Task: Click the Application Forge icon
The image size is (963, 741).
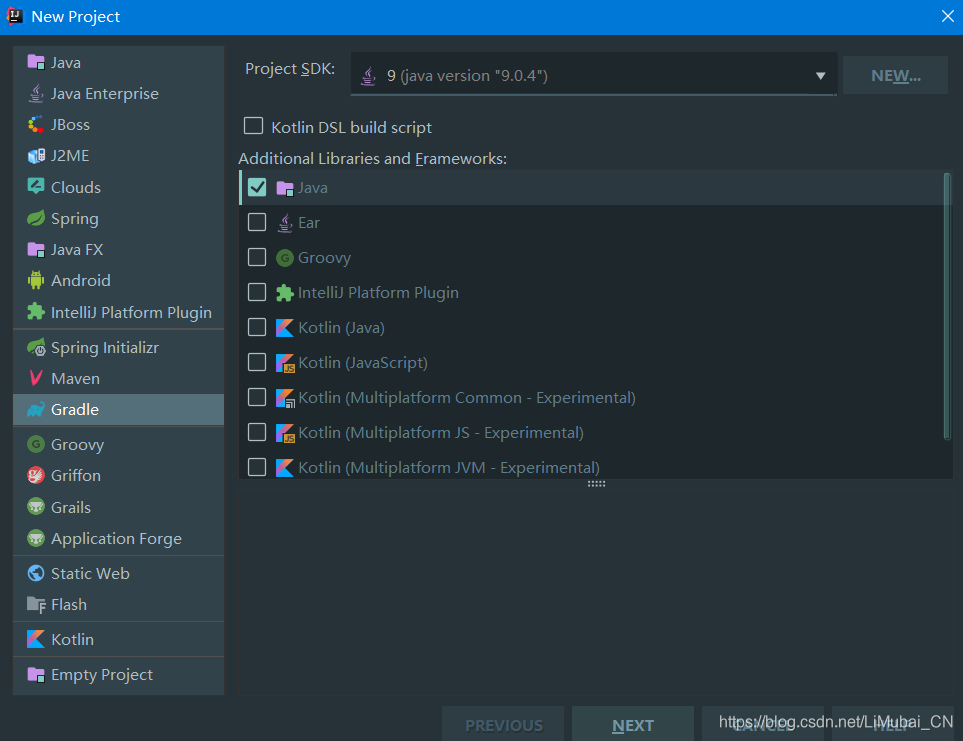Action: [x=36, y=538]
